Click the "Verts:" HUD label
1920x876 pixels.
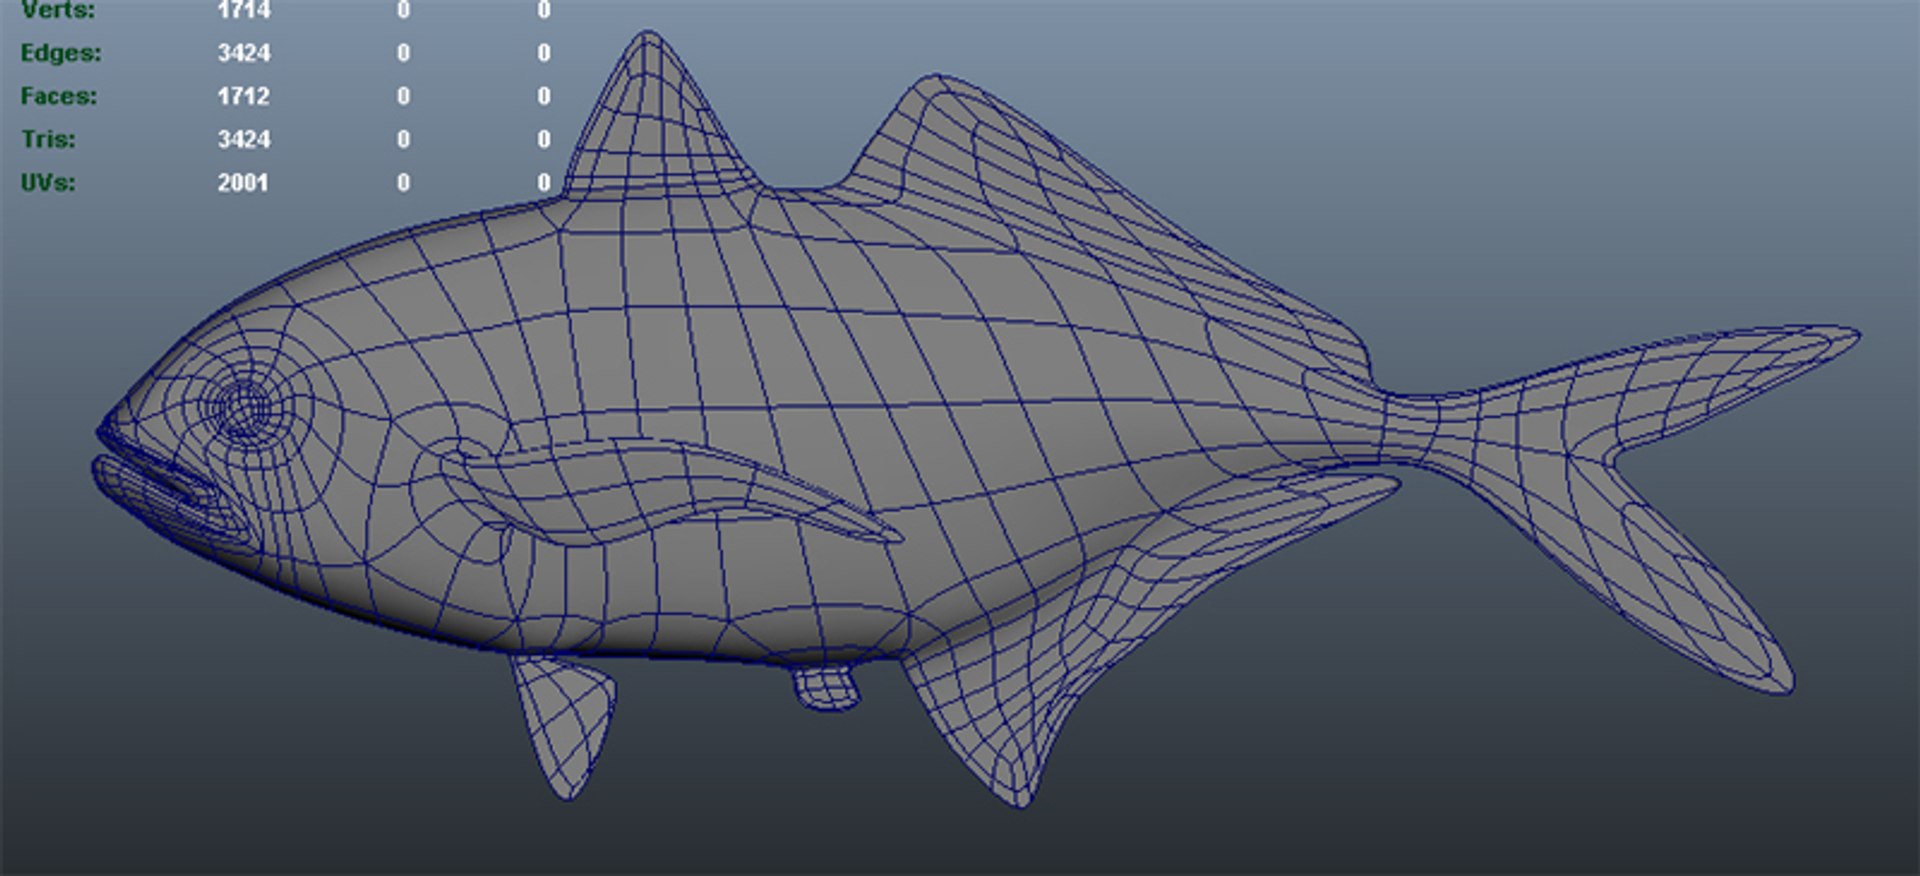tap(57, 10)
